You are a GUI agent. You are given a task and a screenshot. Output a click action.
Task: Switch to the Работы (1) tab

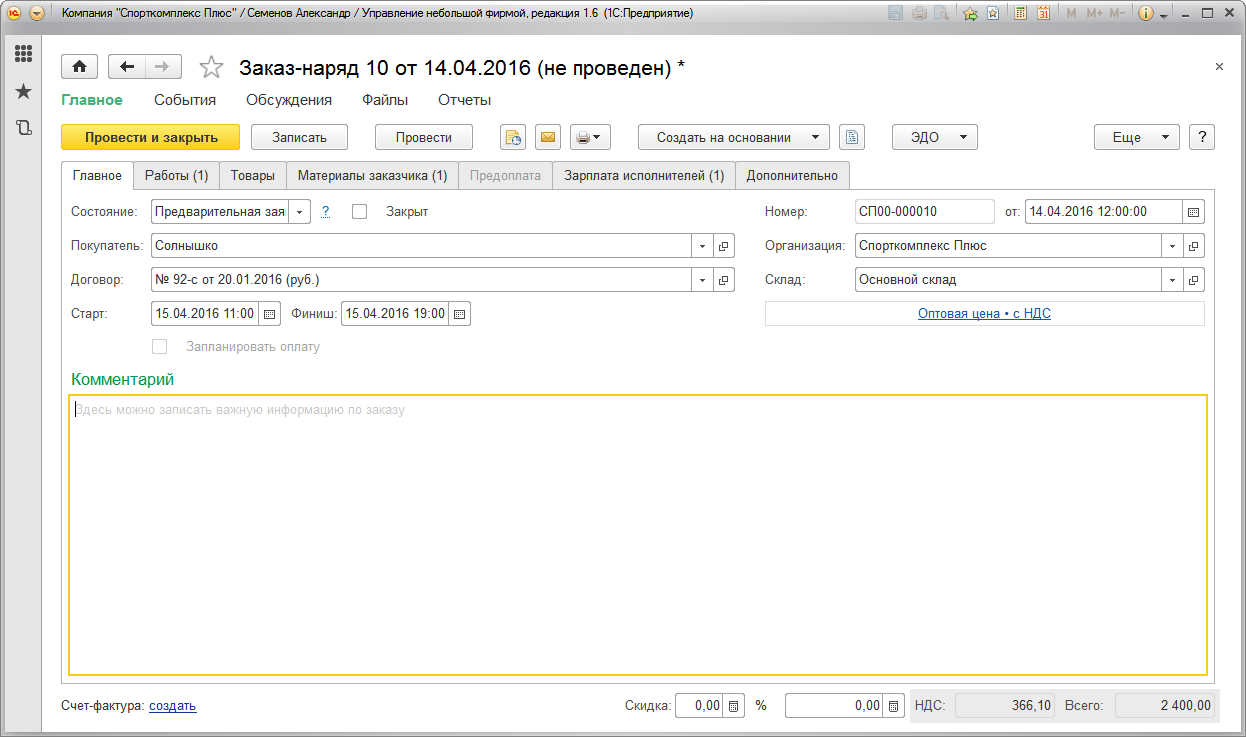click(x=176, y=176)
